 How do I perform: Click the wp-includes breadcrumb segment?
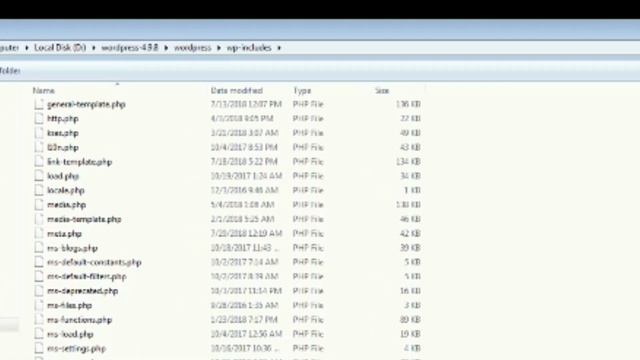[x=249, y=47]
